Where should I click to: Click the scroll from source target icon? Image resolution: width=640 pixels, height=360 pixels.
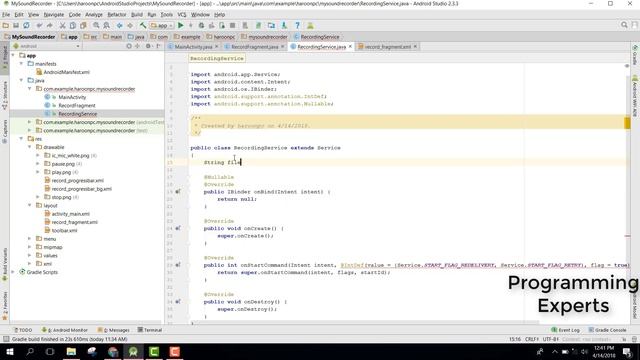click(129, 46)
